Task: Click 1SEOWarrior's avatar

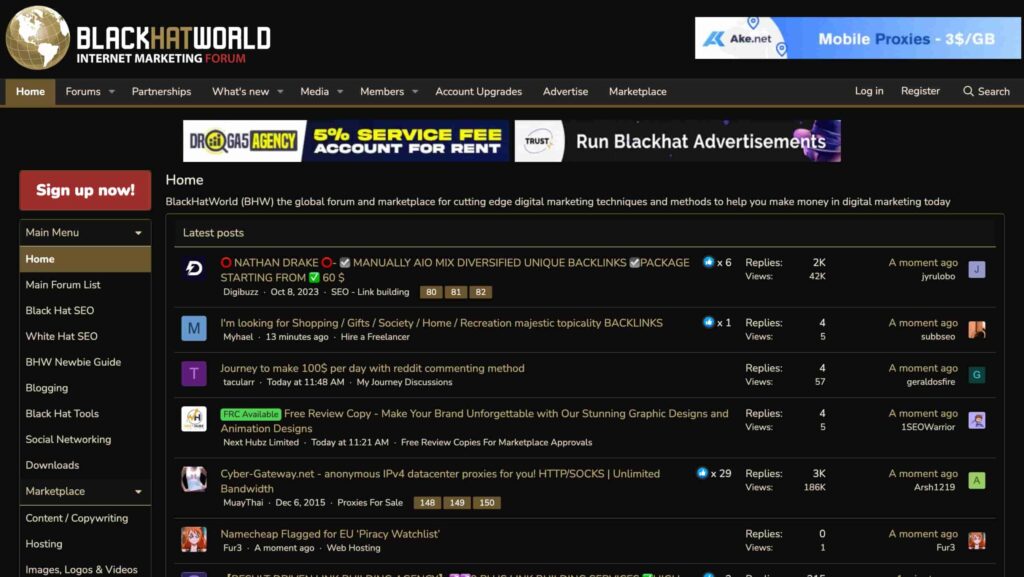Action: [x=977, y=420]
